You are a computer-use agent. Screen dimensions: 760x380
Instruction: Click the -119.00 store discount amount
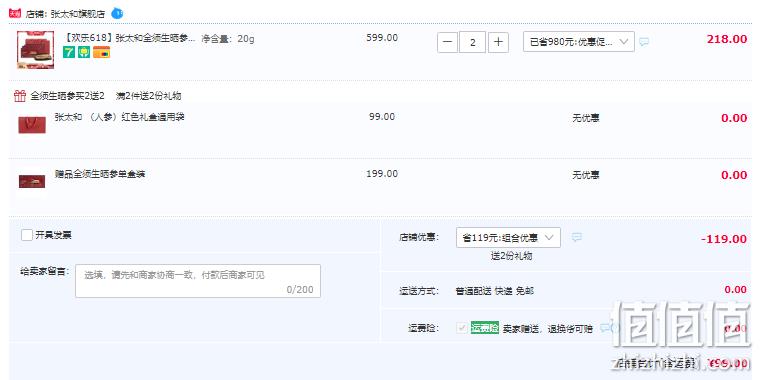click(724, 239)
